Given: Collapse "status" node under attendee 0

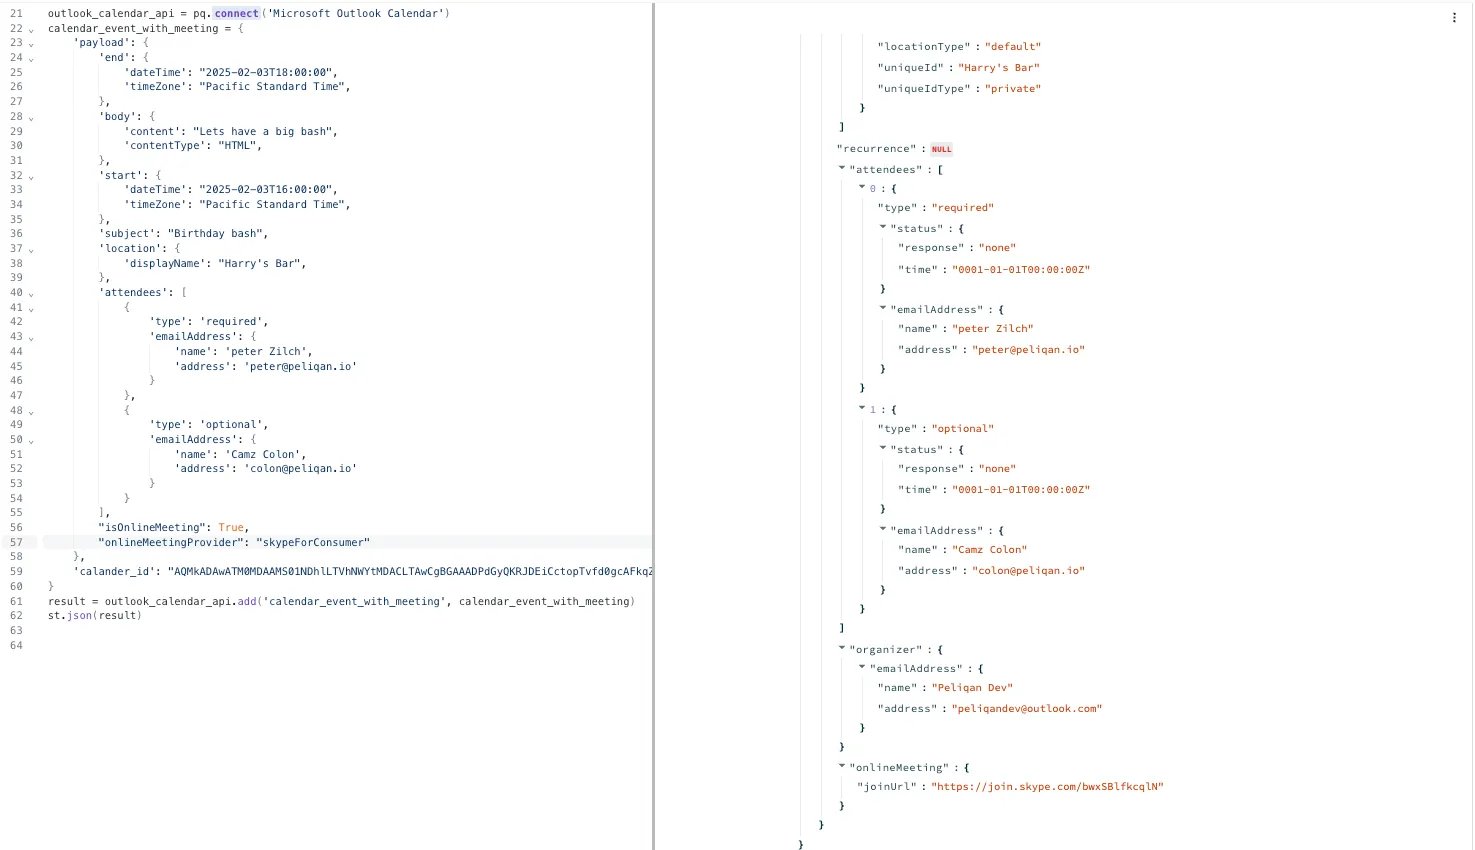Looking at the screenshot, I should tap(883, 228).
